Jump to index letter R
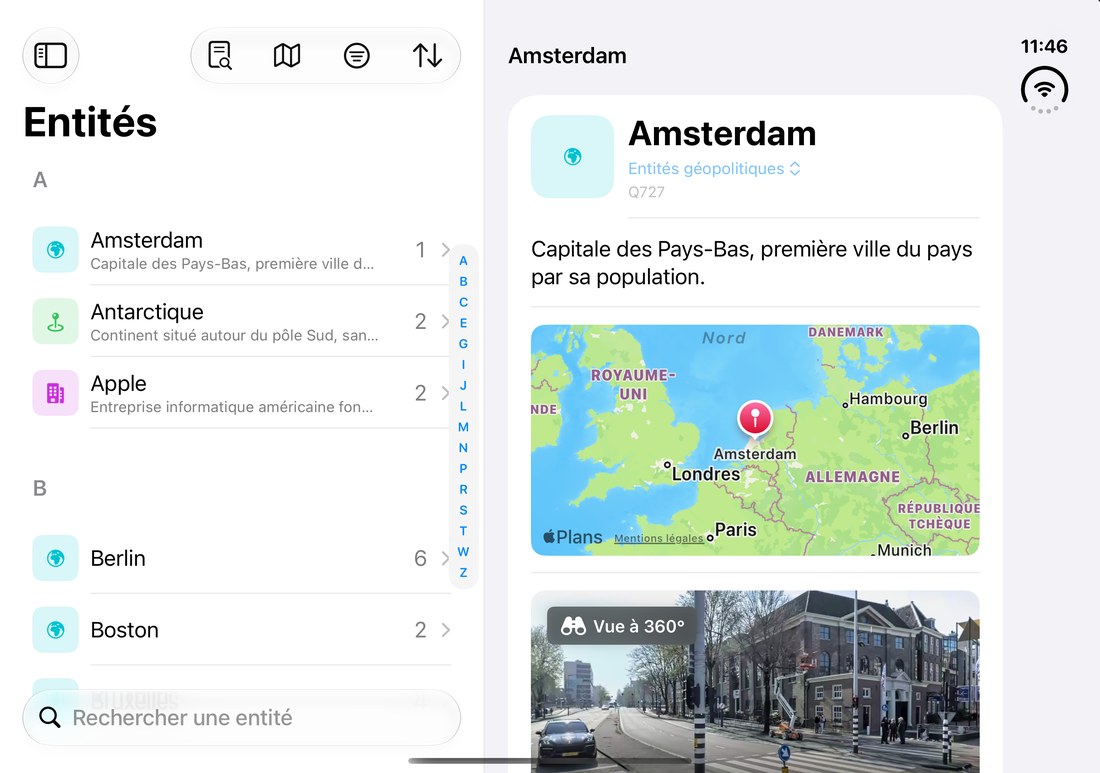The height and width of the screenshot is (773, 1100). click(463, 489)
